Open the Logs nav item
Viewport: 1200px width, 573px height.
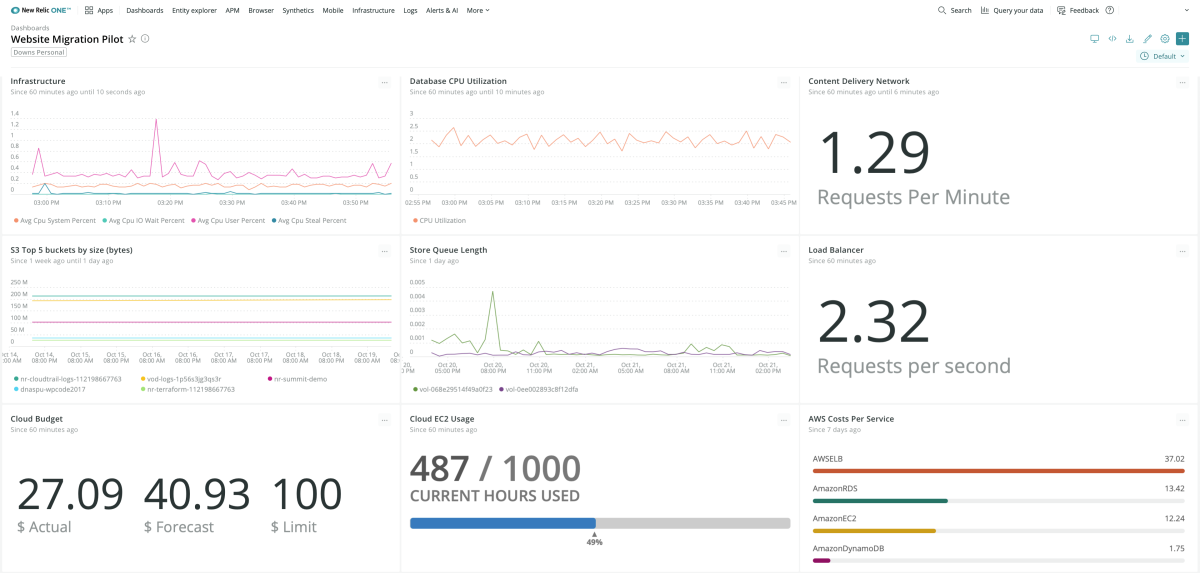coord(410,10)
